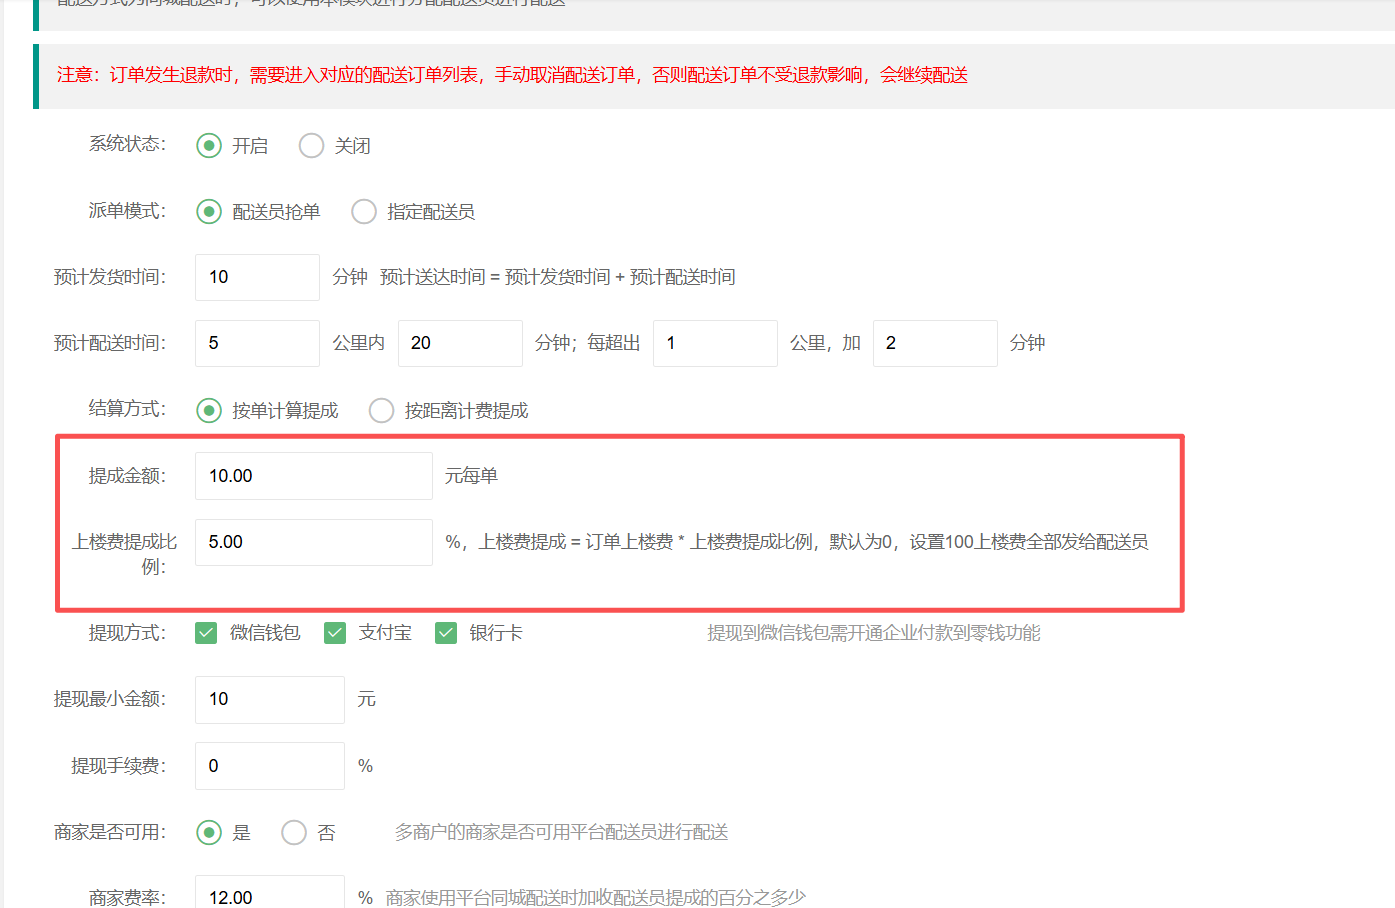Image resolution: width=1395 pixels, height=908 pixels.
Task: Uncheck 微信钱包 withdrawal option
Action: point(206,633)
